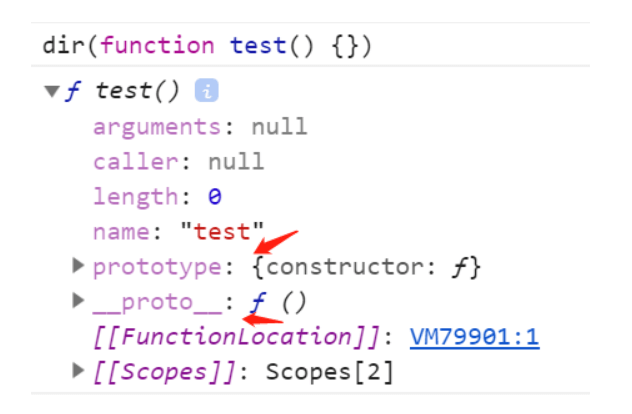The width and height of the screenshot is (632, 414).
Task: Click the name value "test" string
Action: [x=222, y=231]
